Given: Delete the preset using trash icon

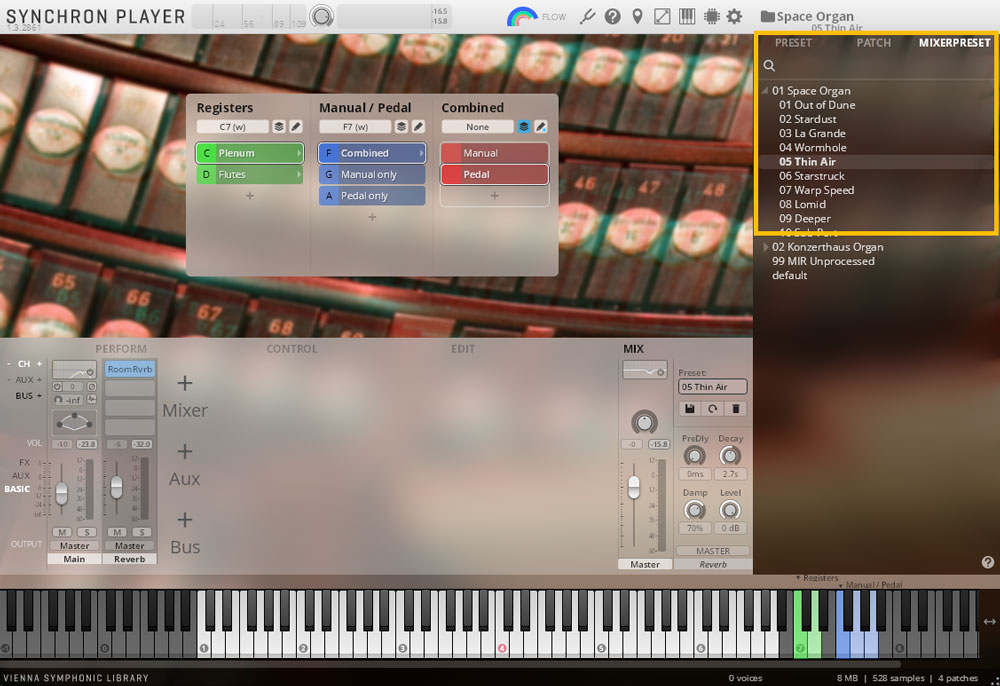Looking at the screenshot, I should [x=735, y=409].
